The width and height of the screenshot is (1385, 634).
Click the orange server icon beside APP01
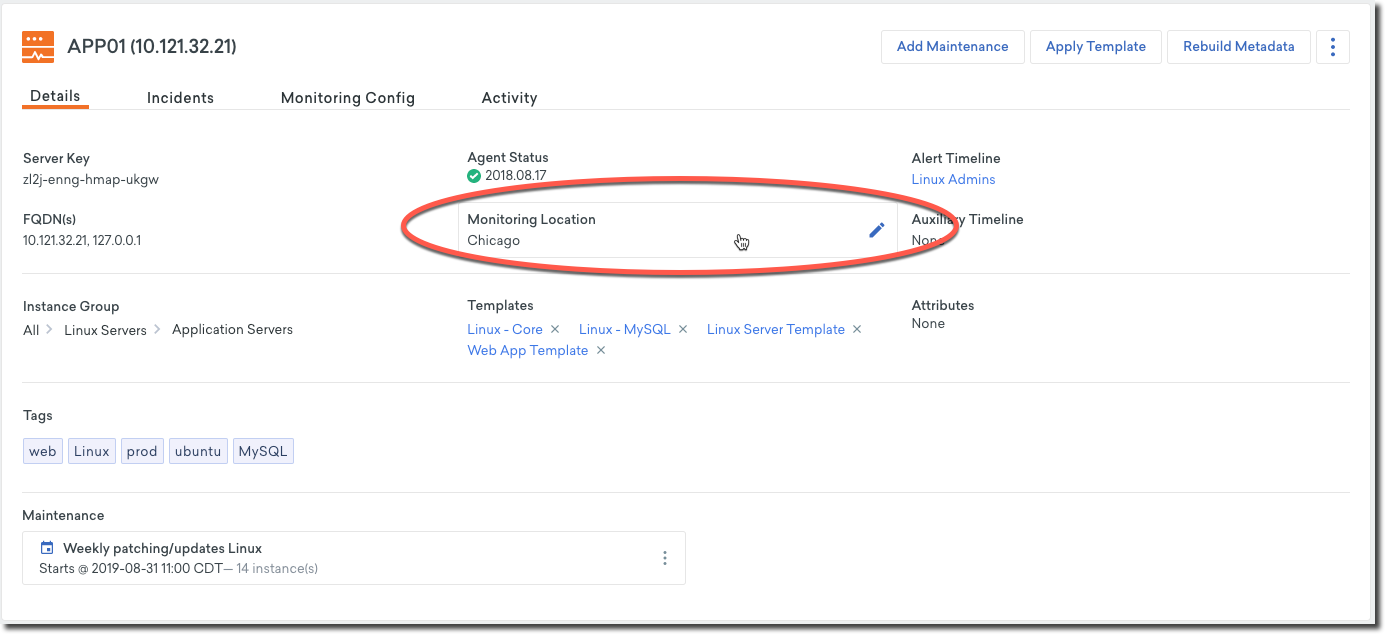[x=39, y=46]
